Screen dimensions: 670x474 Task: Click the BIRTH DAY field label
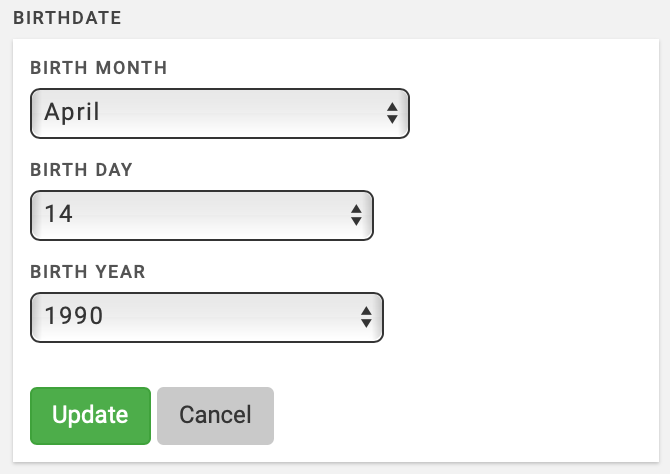(x=82, y=170)
